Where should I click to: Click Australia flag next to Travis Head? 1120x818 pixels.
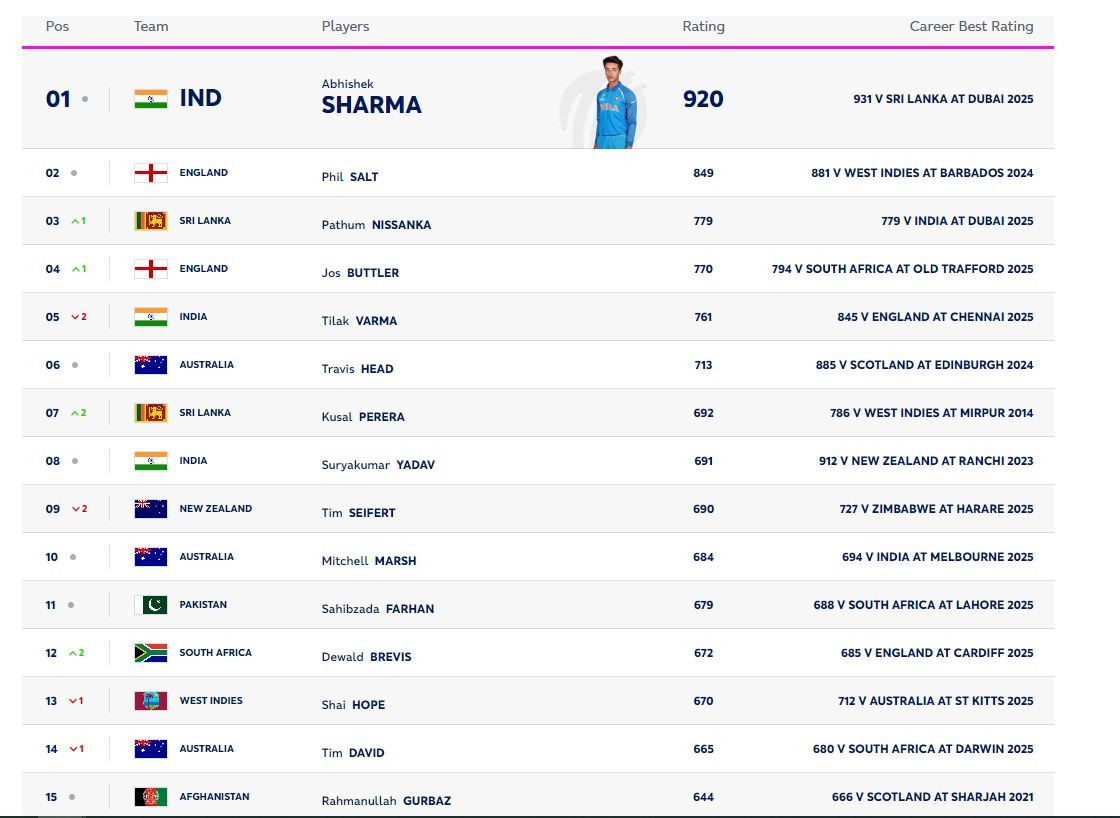pyautogui.click(x=151, y=365)
